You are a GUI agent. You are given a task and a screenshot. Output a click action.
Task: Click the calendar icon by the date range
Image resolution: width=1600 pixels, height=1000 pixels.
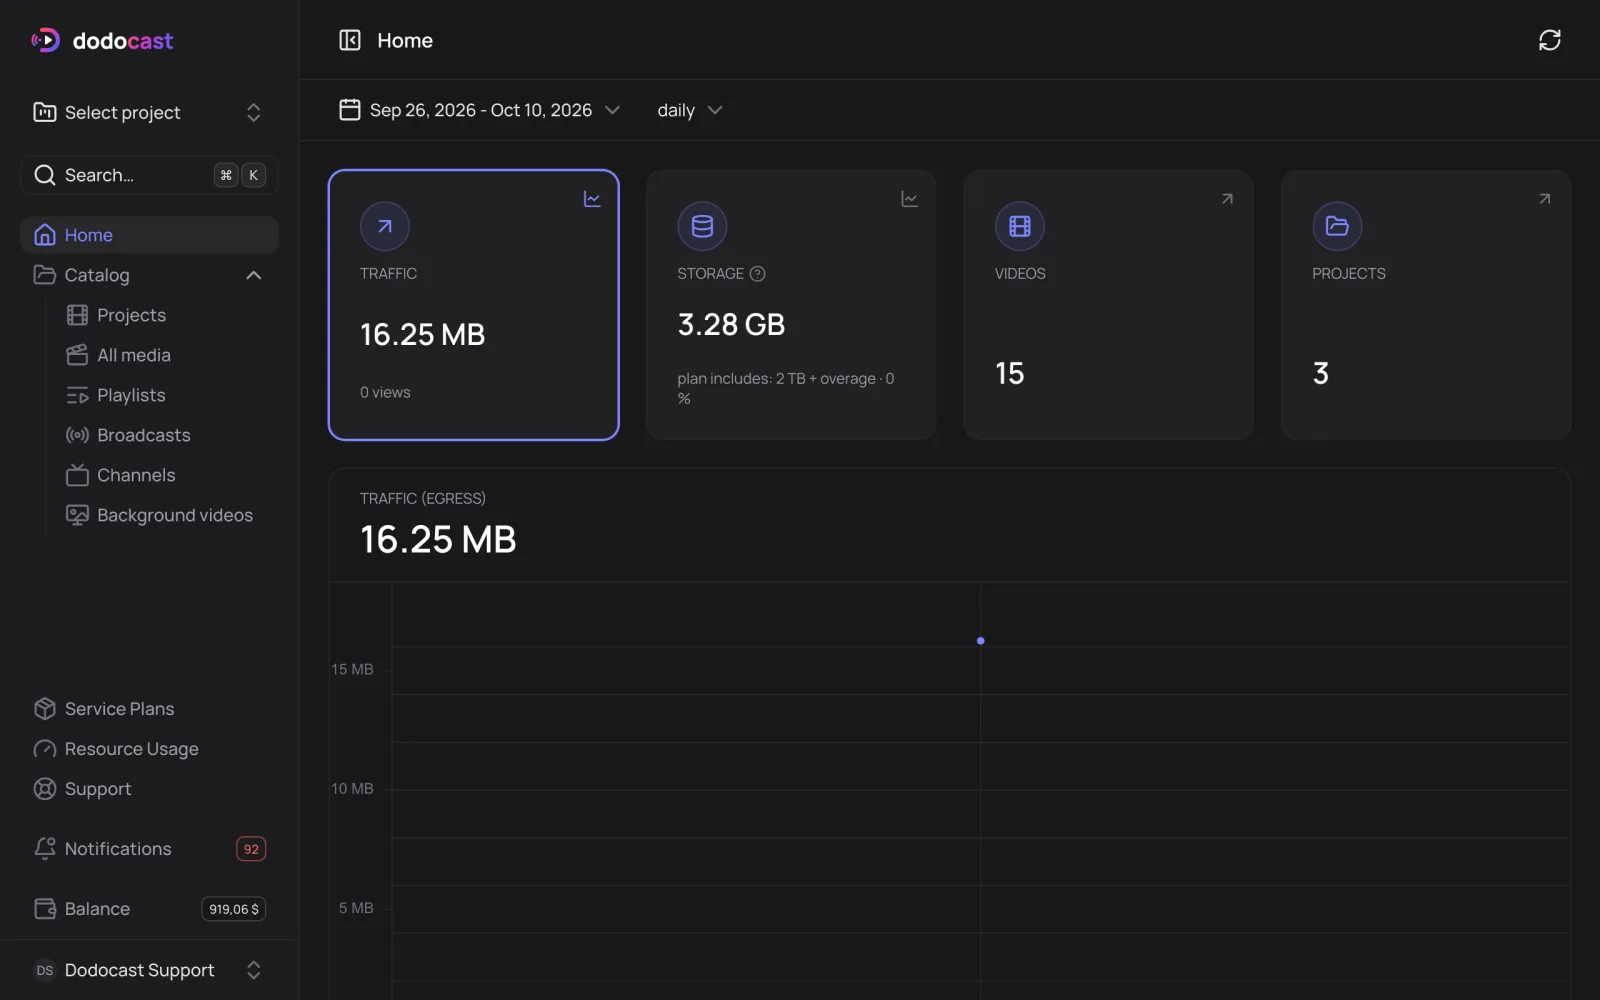(x=350, y=110)
